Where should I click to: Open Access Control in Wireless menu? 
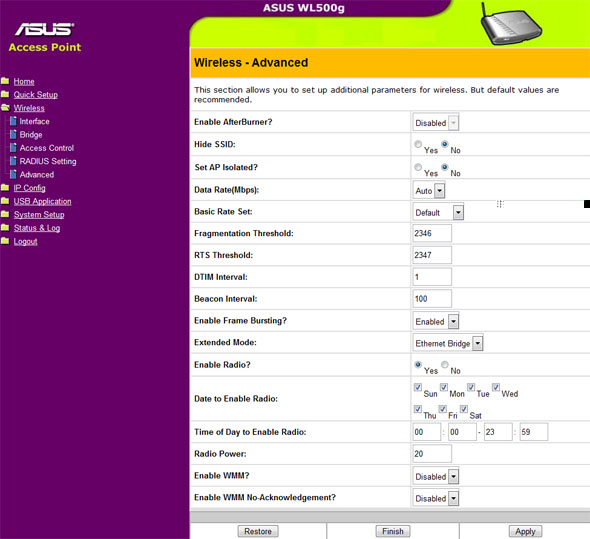[47, 148]
